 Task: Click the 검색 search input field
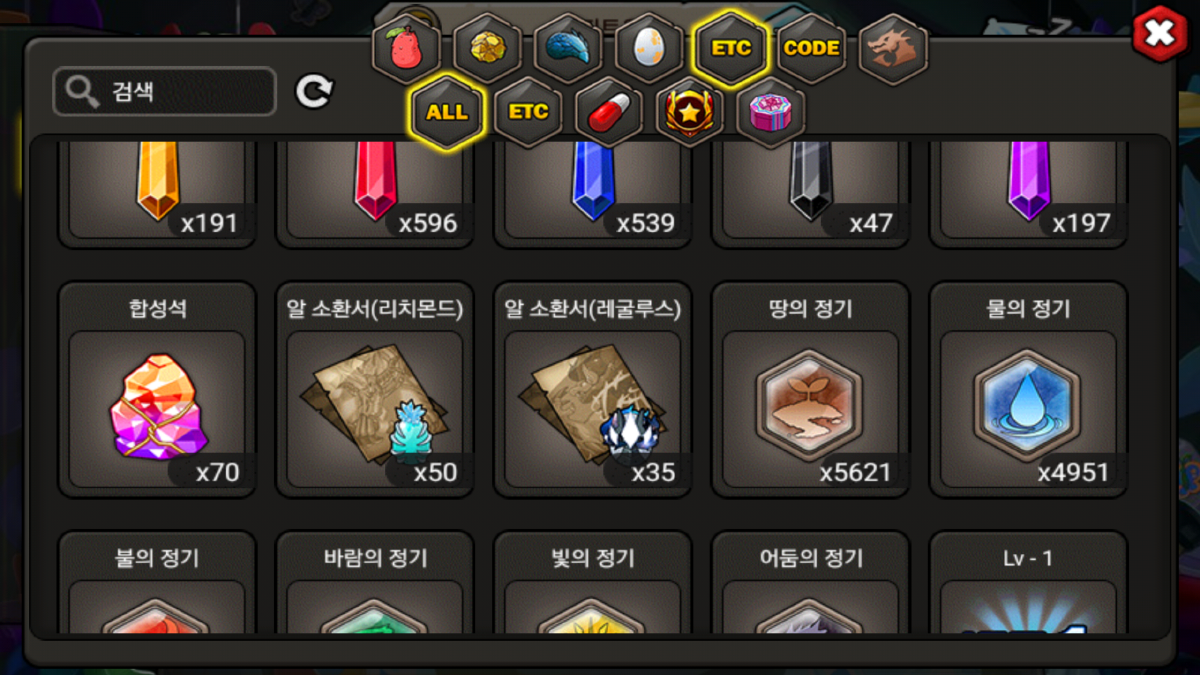164,92
